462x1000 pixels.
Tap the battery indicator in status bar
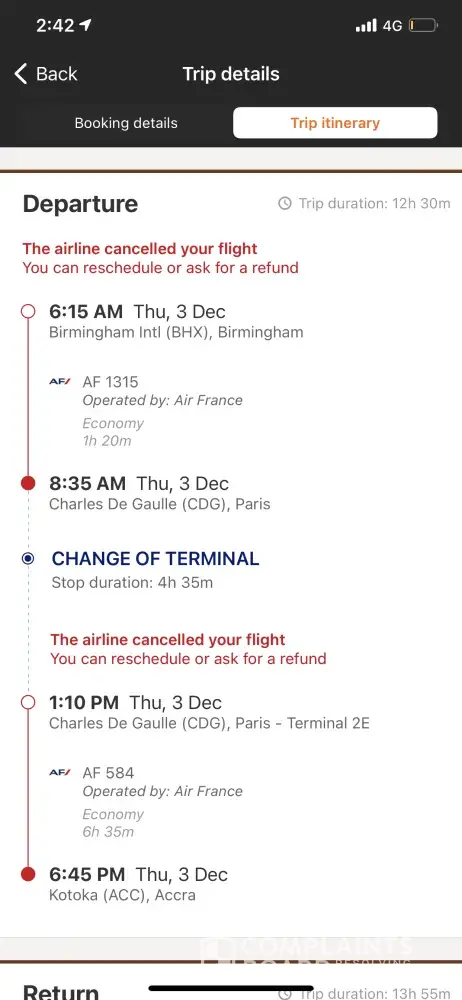423,26
